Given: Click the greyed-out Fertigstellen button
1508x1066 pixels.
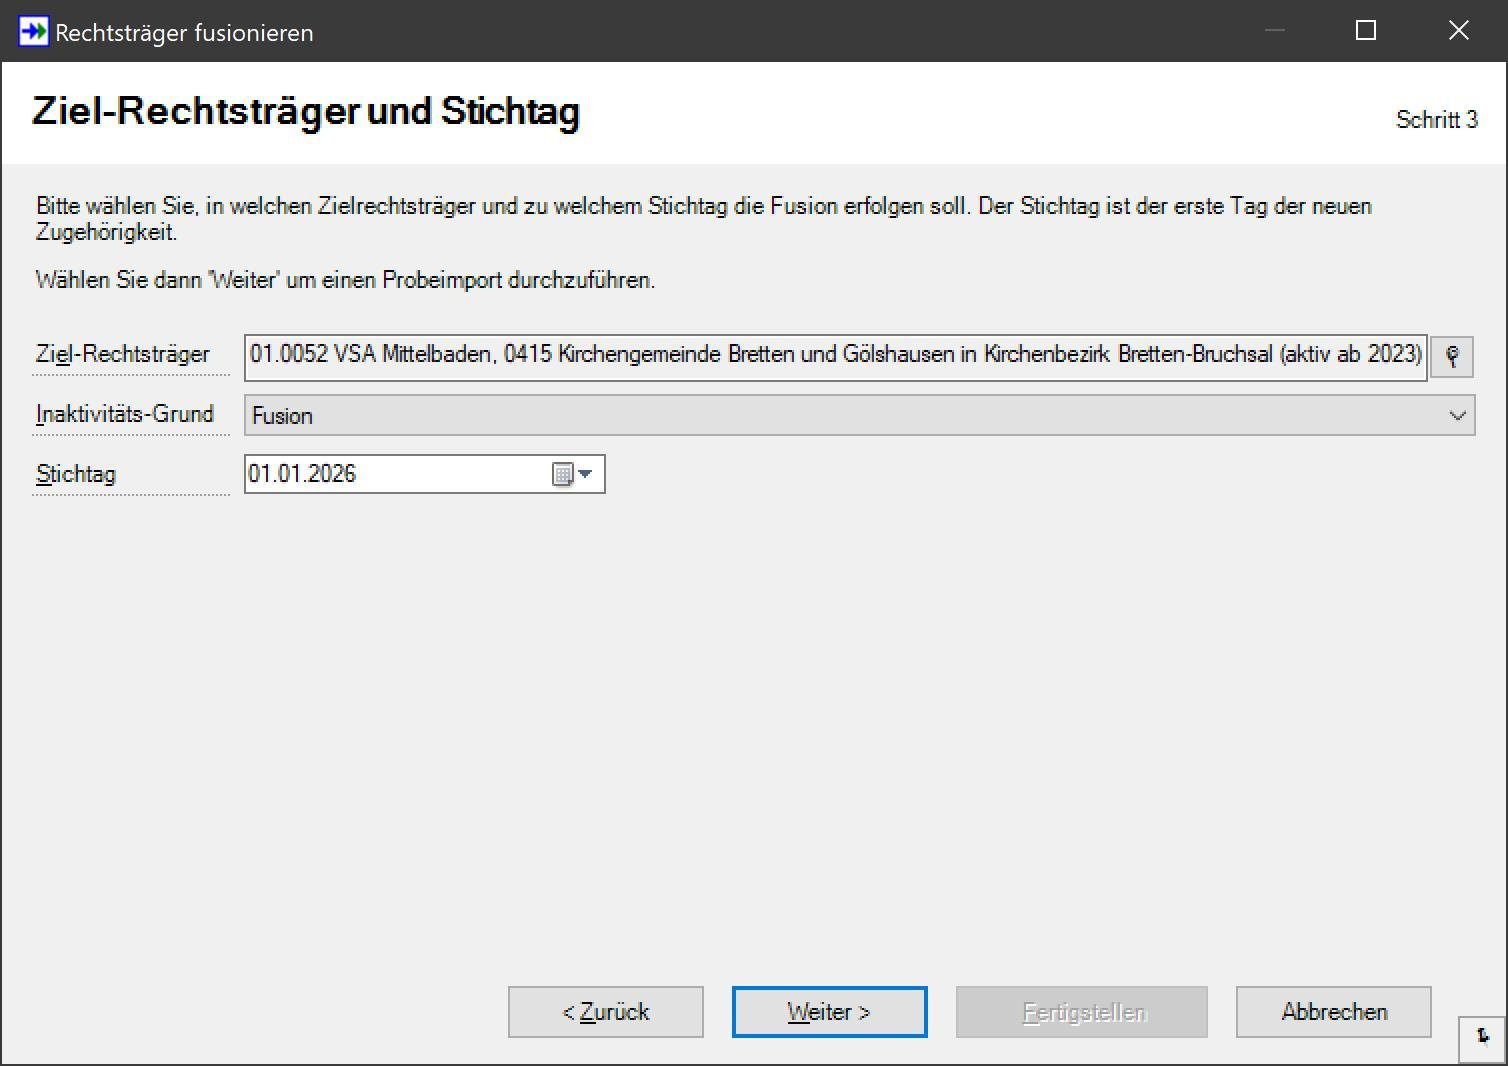Looking at the screenshot, I should pyautogui.click(x=1082, y=1012).
